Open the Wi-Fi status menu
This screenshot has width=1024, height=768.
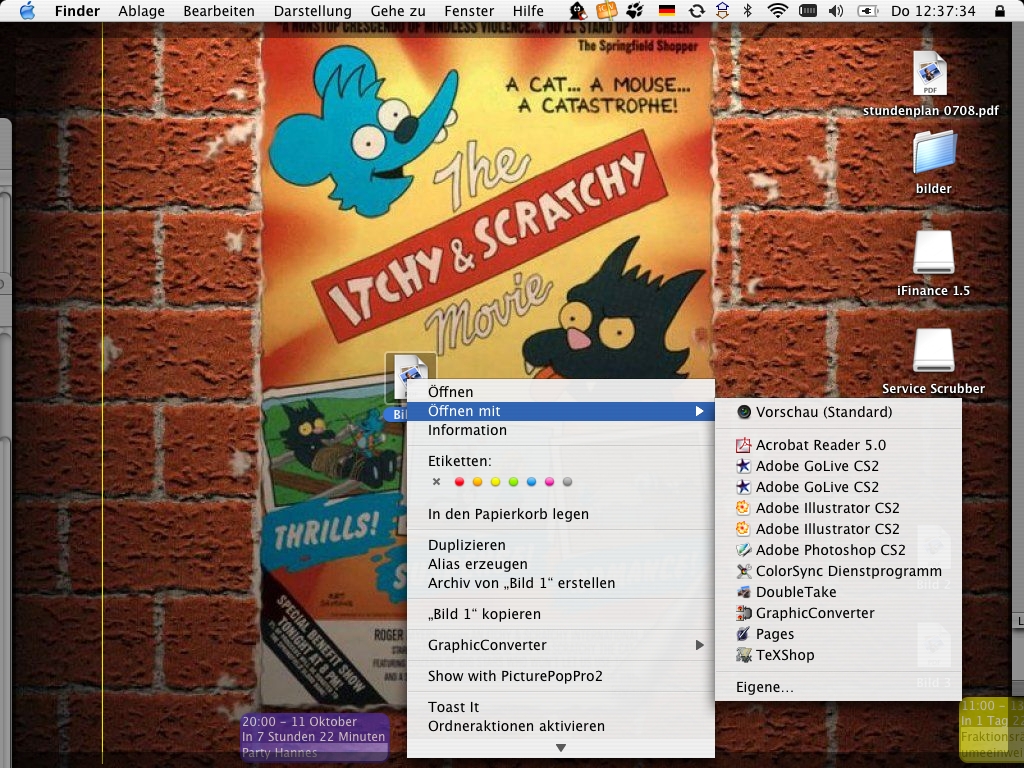point(777,10)
